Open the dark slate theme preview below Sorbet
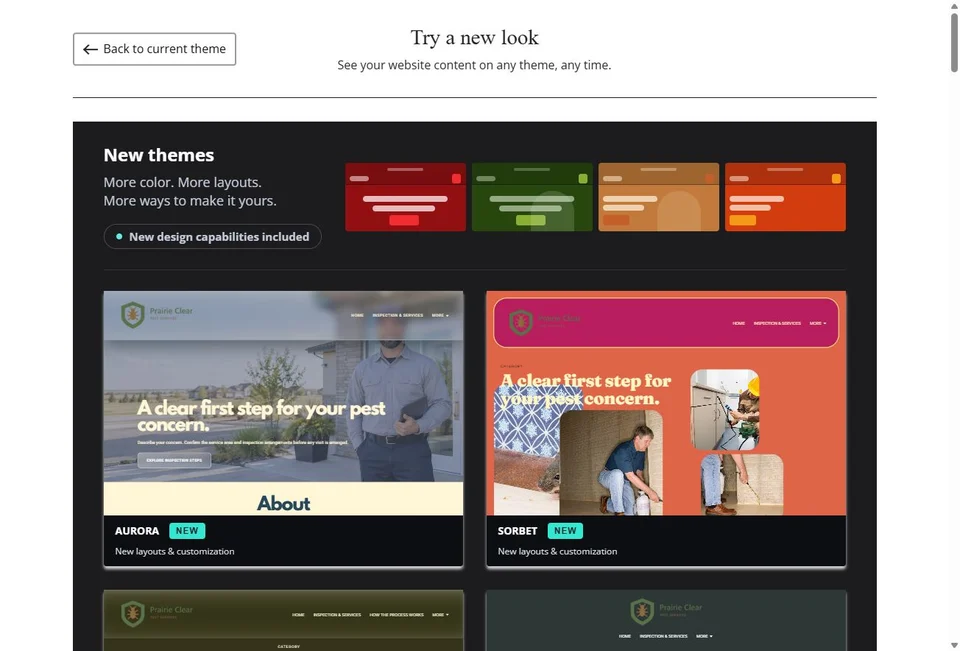The height and width of the screenshot is (651, 960). 666,620
